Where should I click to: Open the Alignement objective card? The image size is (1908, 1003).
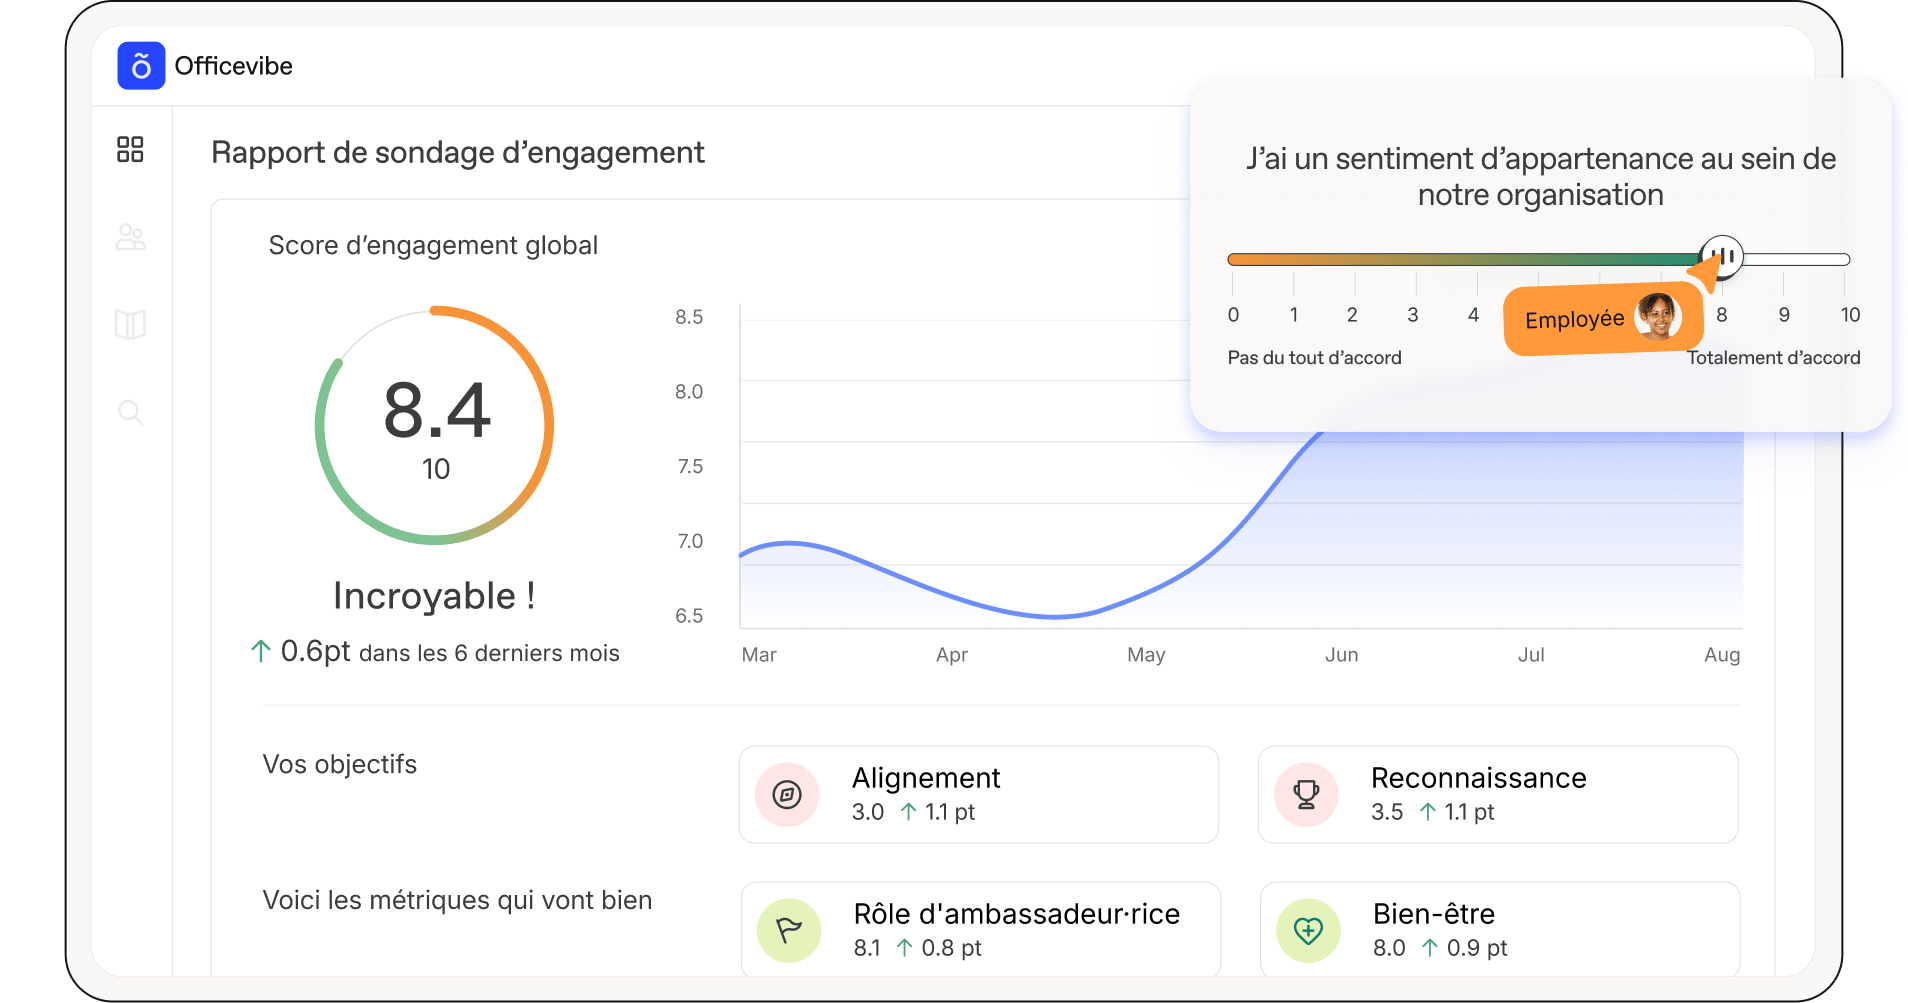click(978, 795)
